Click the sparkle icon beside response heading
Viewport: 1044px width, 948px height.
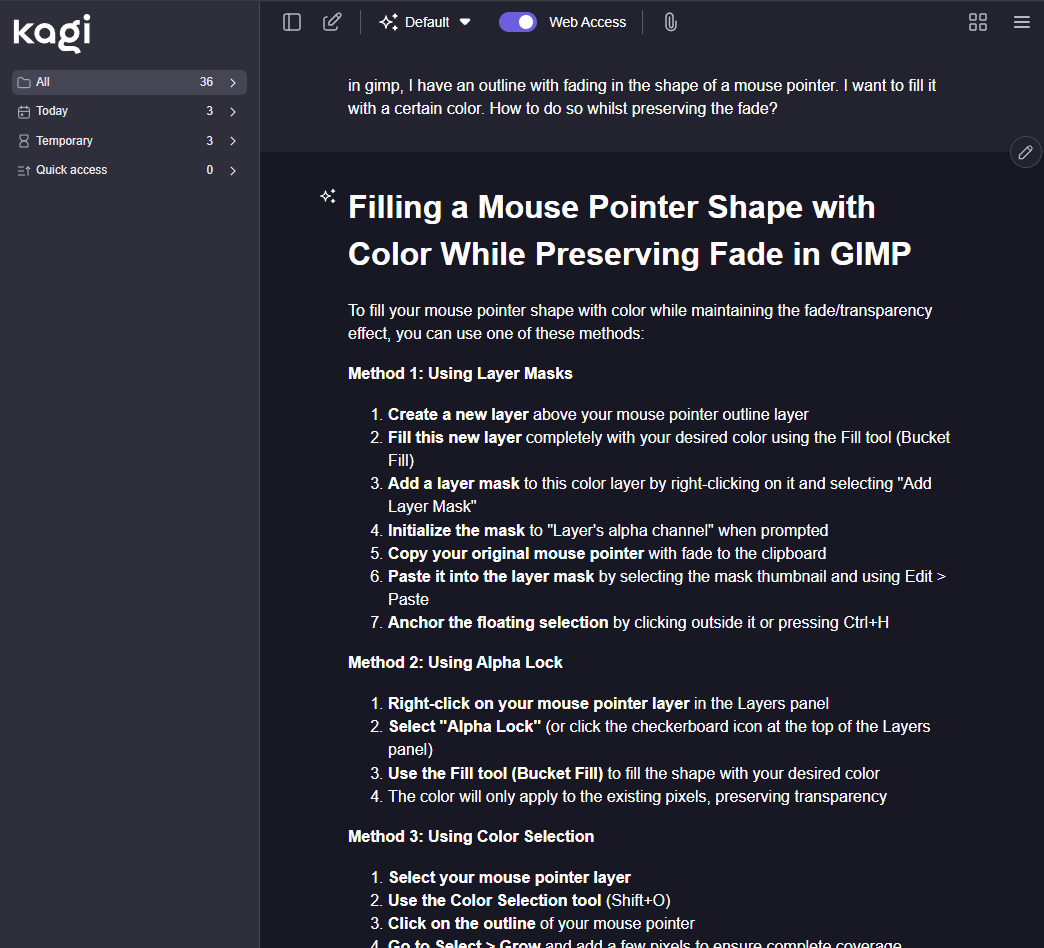[327, 196]
